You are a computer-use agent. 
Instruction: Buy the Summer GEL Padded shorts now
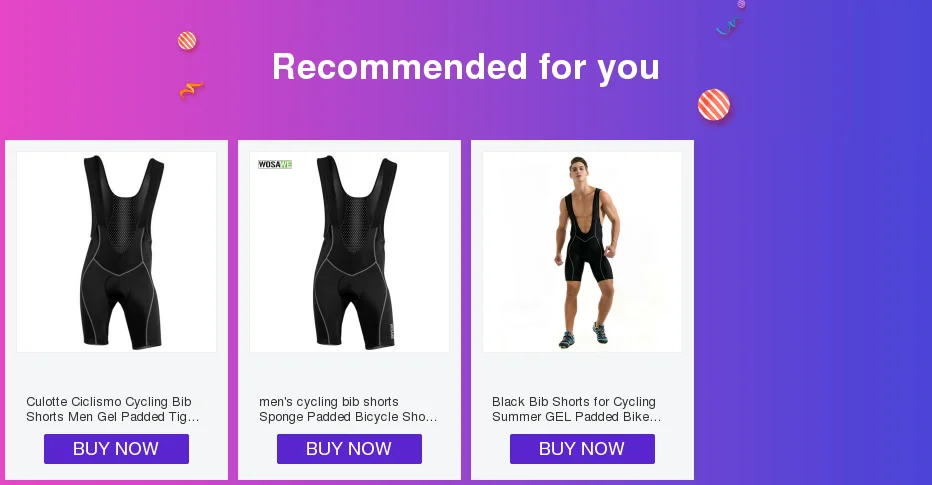click(582, 449)
